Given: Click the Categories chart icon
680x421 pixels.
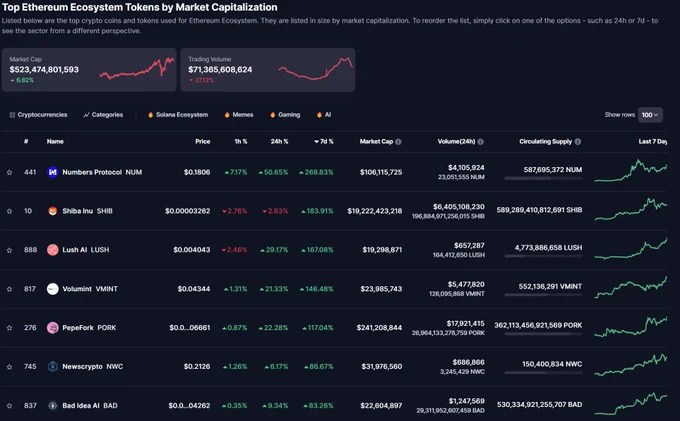Looking at the screenshot, I should point(86,115).
